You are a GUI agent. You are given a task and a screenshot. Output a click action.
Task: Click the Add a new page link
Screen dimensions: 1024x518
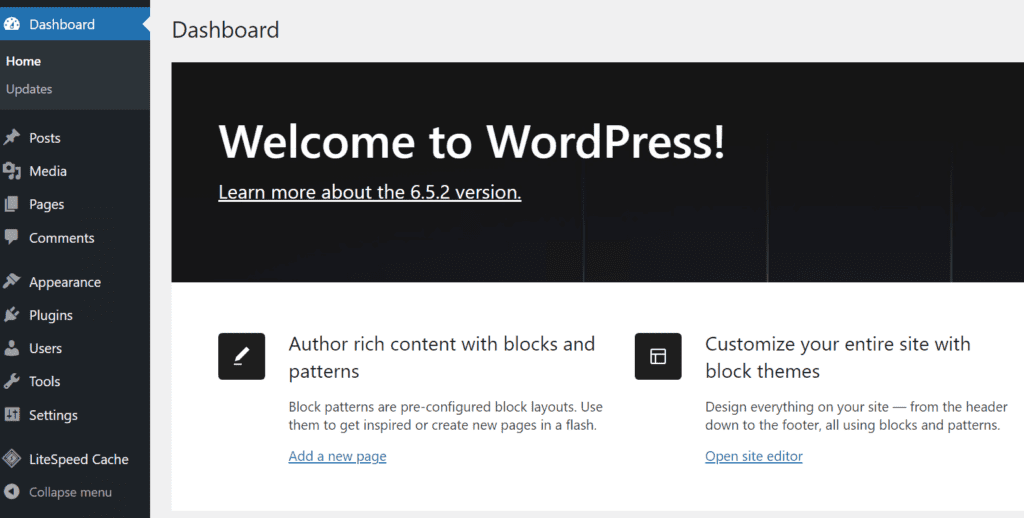click(x=338, y=456)
